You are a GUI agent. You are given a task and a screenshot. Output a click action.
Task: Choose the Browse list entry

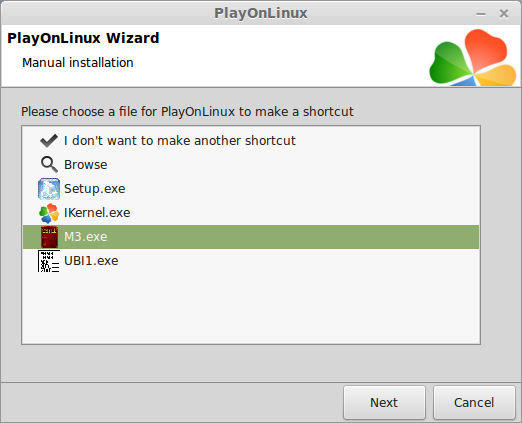(x=251, y=165)
